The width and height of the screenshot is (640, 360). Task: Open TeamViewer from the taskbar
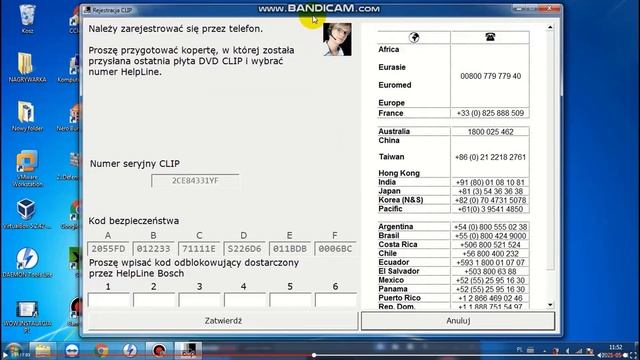72,351
